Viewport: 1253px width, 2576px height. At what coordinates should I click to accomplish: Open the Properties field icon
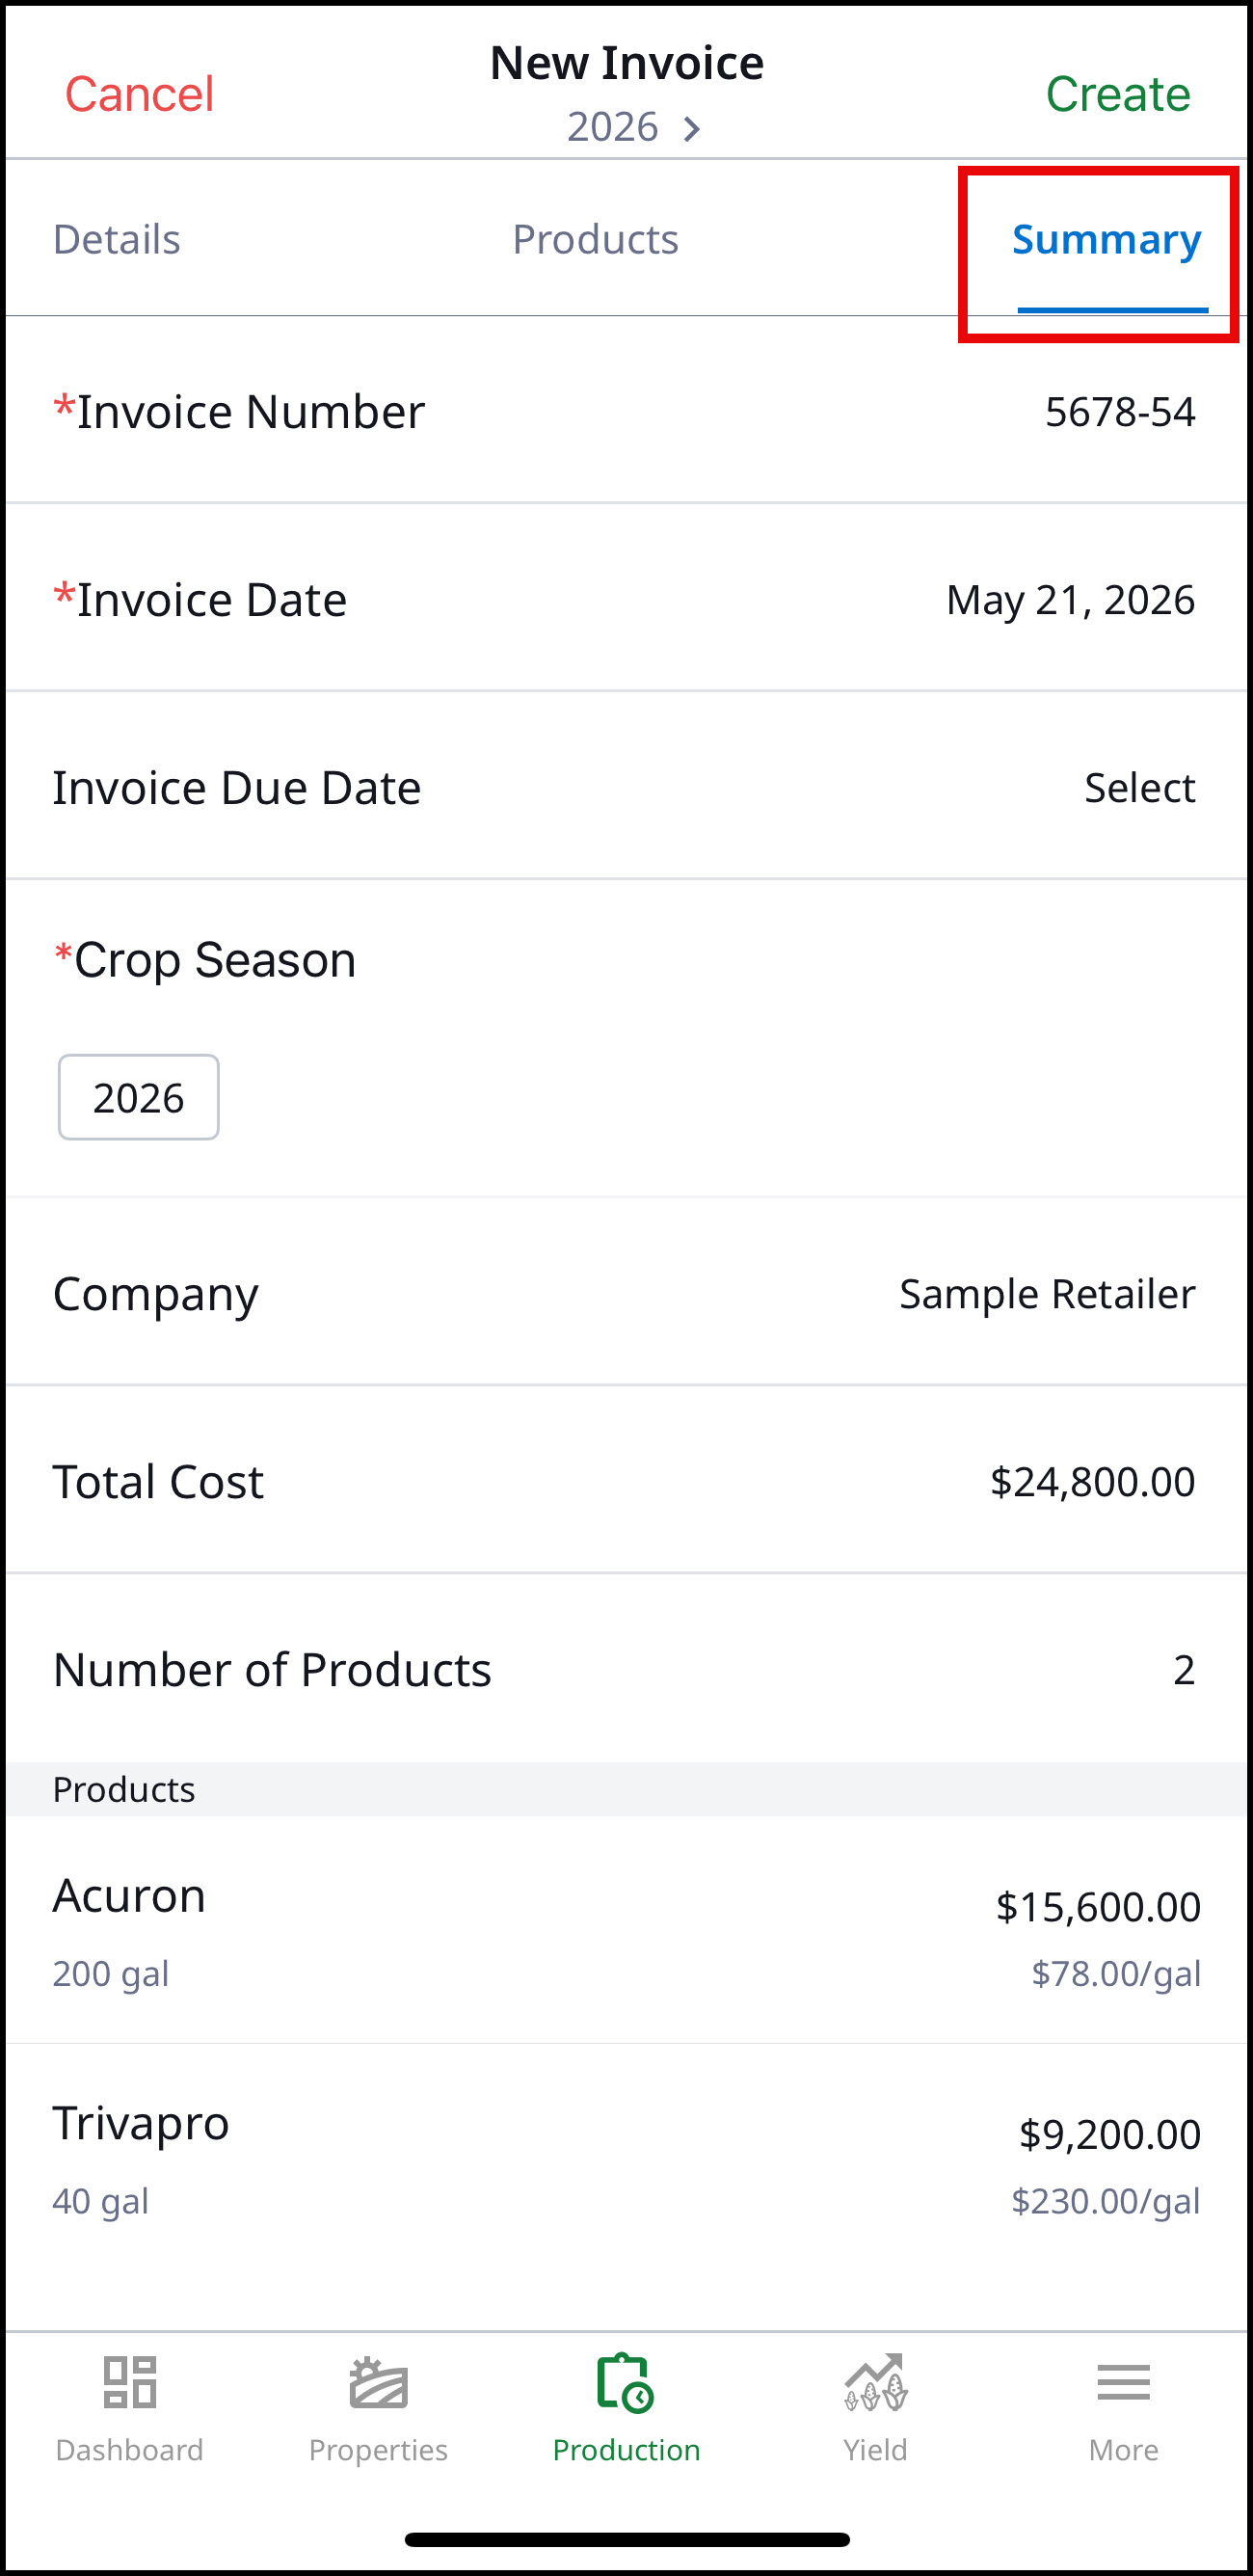(378, 2382)
